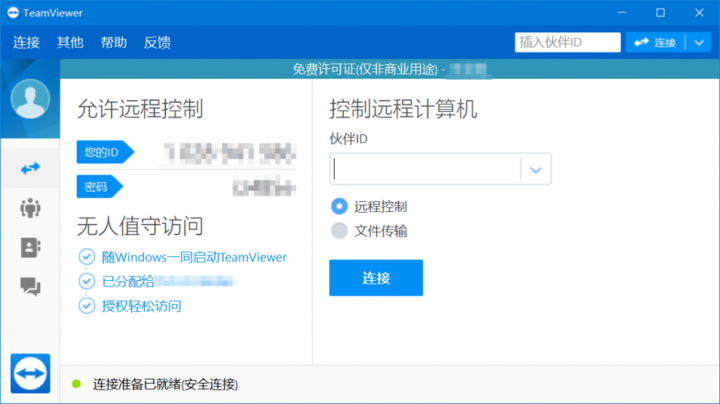Image resolution: width=720 pixels, height=404 pixels.
Task: Open the Chat sidebar icon
Action: pos(30,286)
